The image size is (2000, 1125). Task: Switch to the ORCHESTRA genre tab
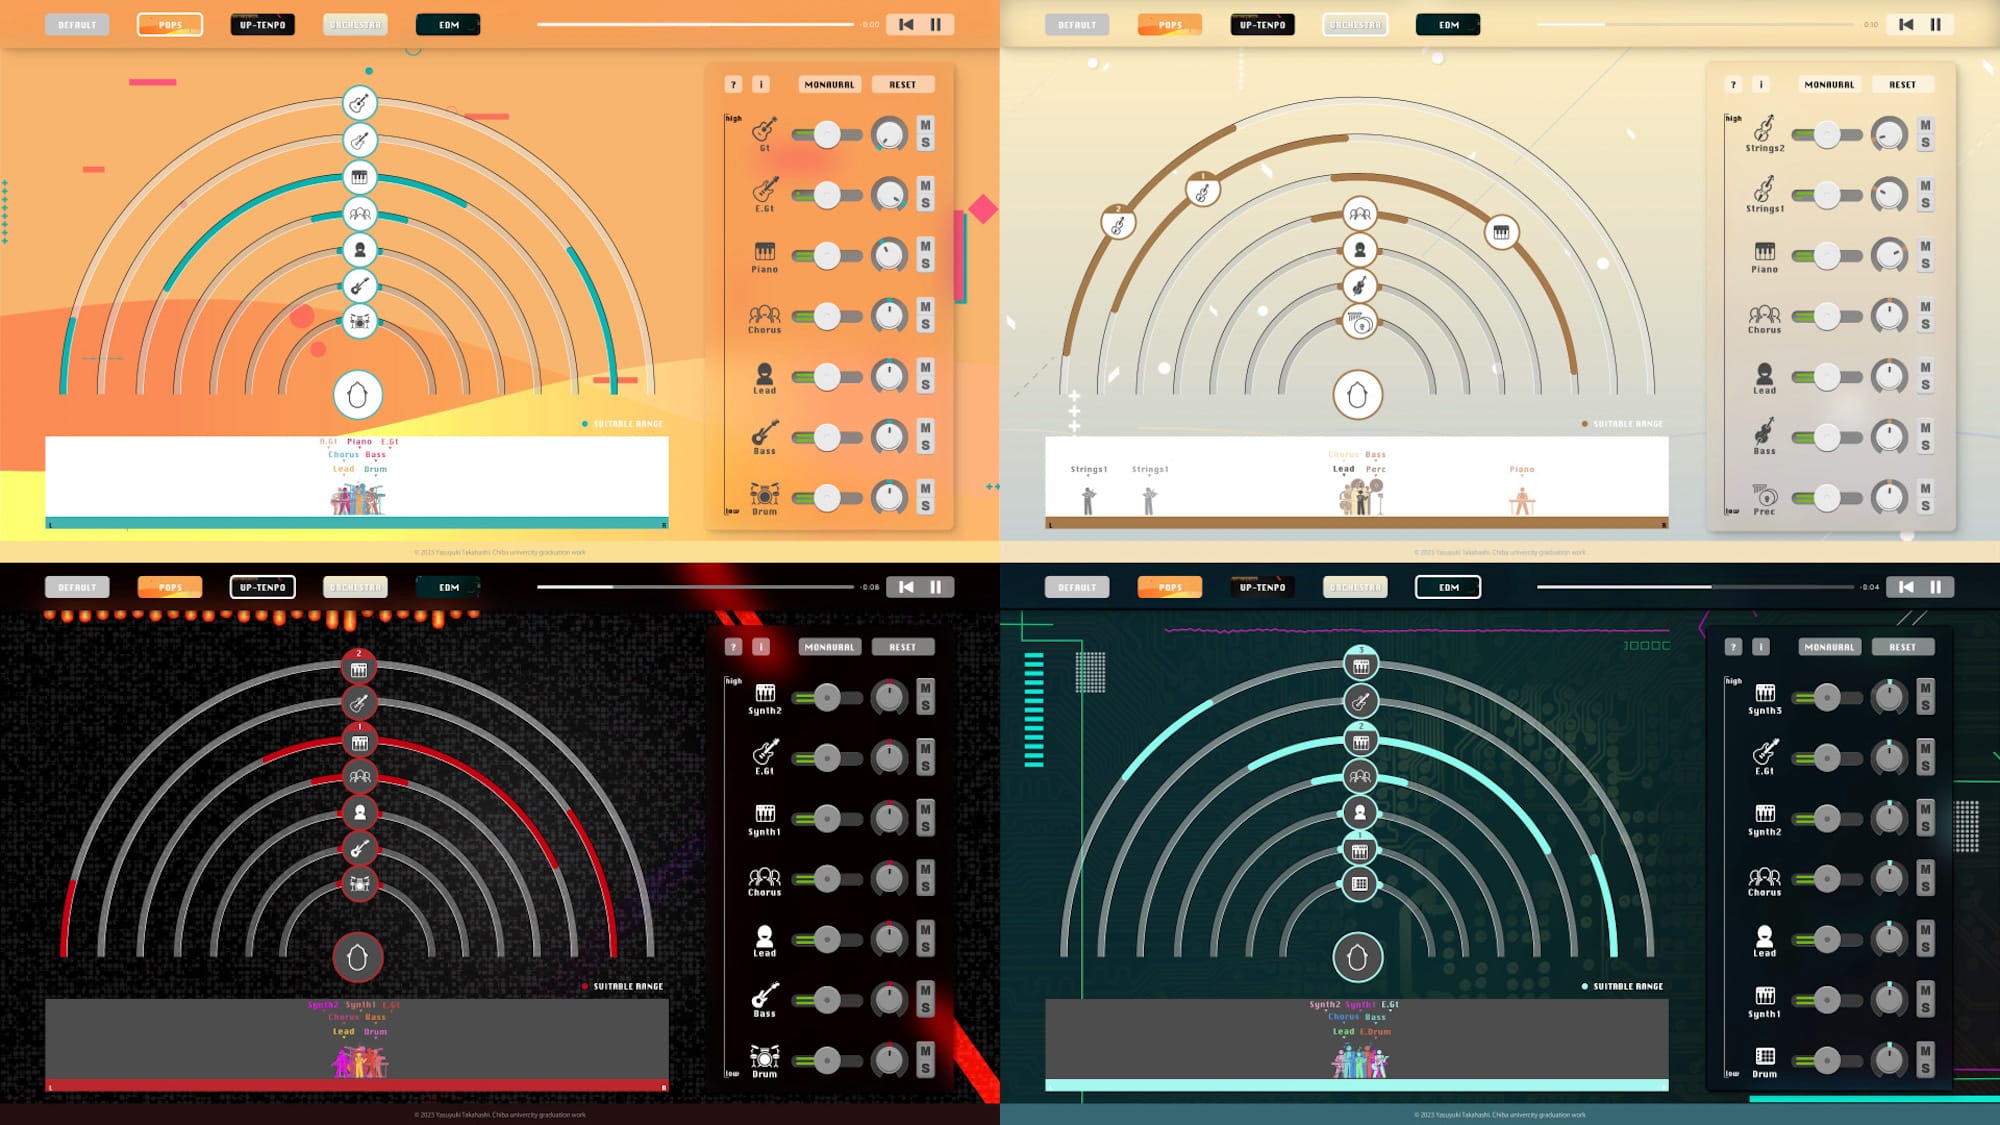(356, 24)
